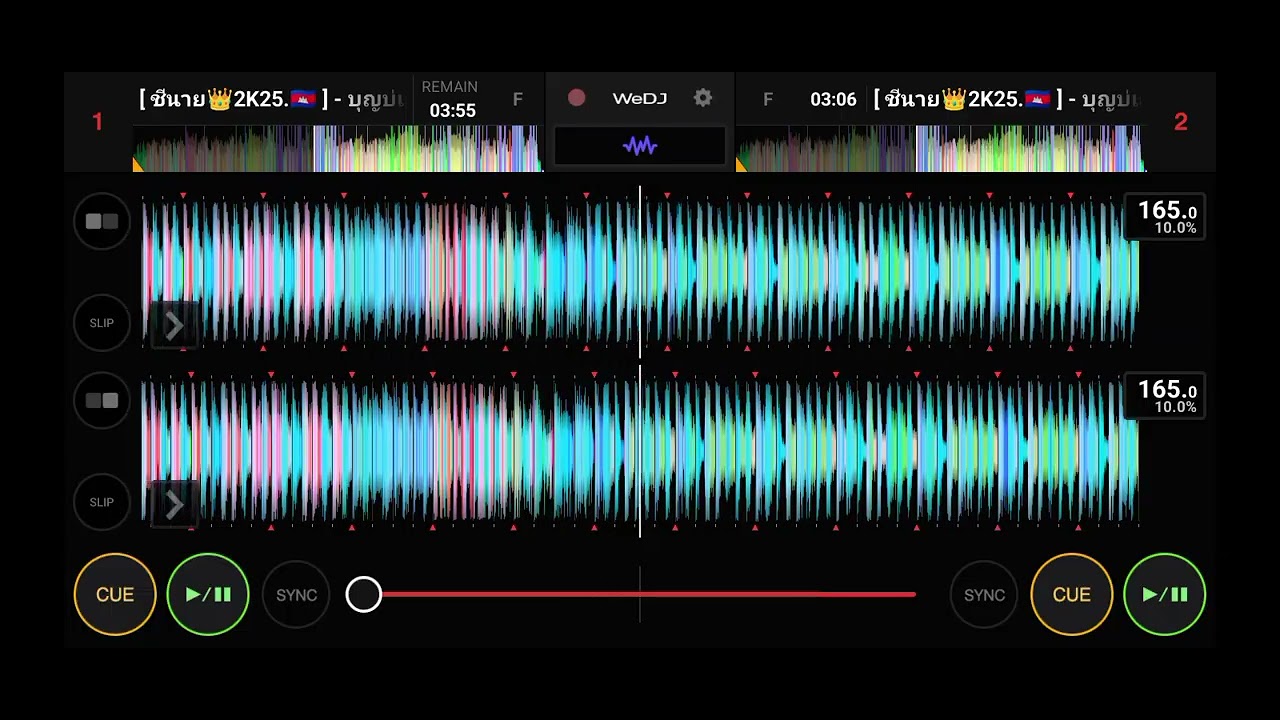Click deck 2 enlarged scrolling waveform
Viewport: 1280px width, 720px height.
[640, 451]
